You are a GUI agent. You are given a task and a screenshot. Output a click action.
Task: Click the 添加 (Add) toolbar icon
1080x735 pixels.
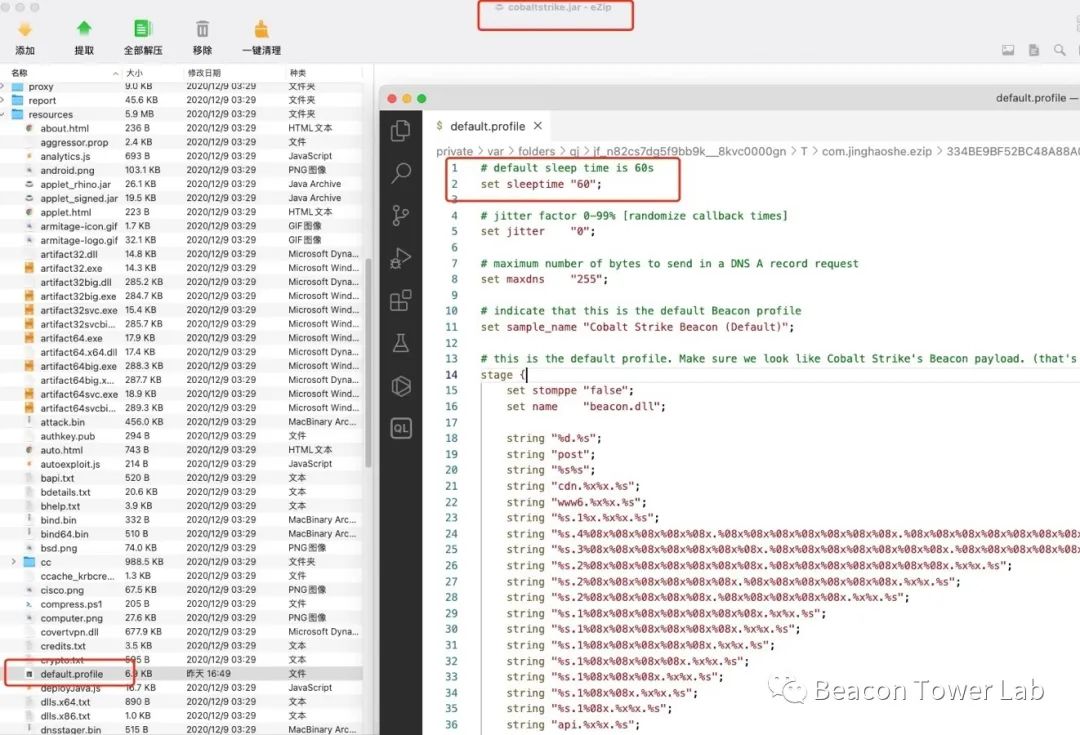point(25,30)
